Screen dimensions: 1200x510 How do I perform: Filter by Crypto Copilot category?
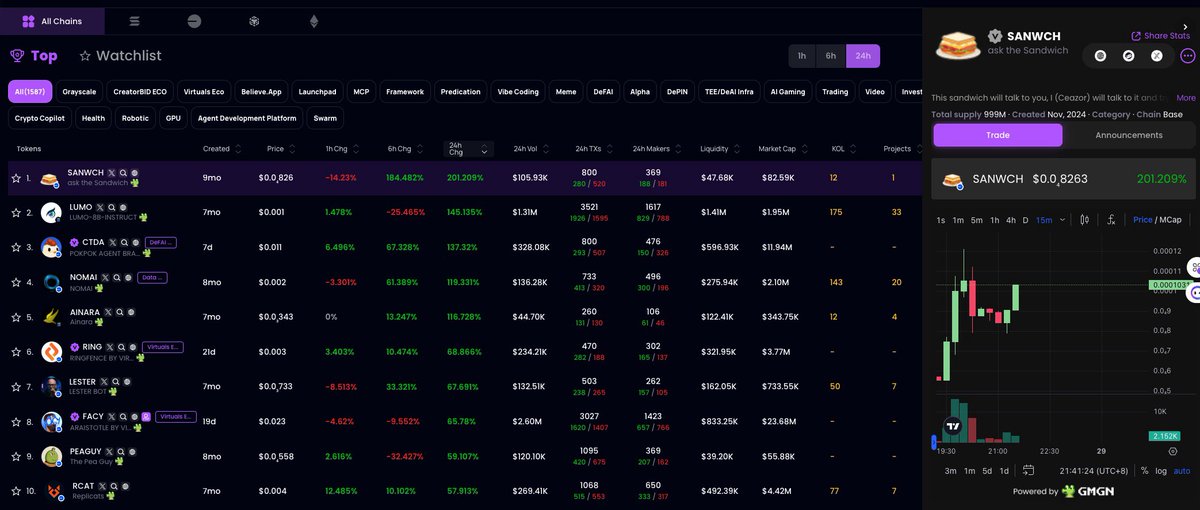point(40,118)
